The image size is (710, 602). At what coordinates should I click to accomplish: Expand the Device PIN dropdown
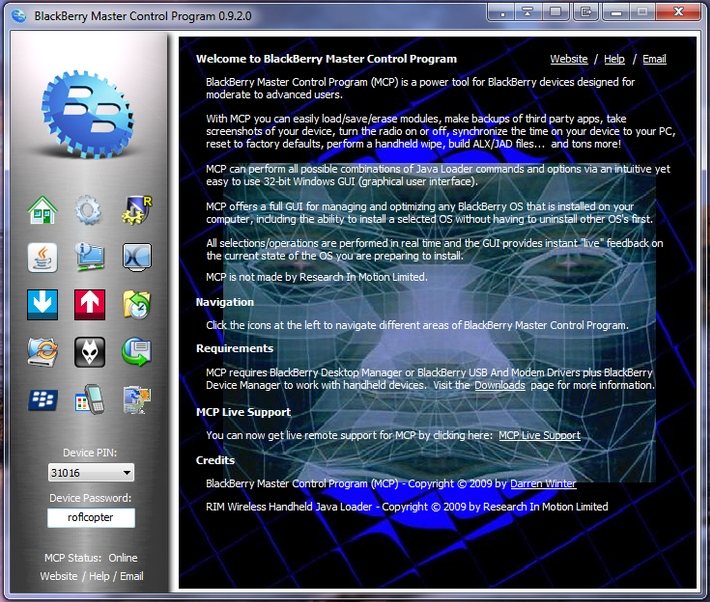click(127, 473)
